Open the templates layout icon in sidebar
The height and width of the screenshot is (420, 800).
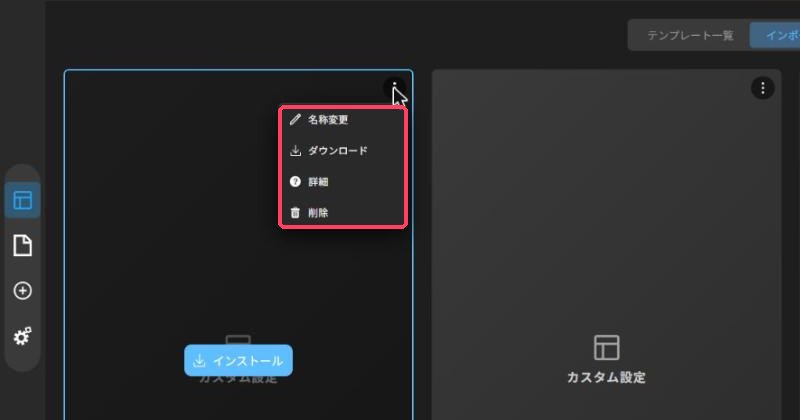(22, 200)
